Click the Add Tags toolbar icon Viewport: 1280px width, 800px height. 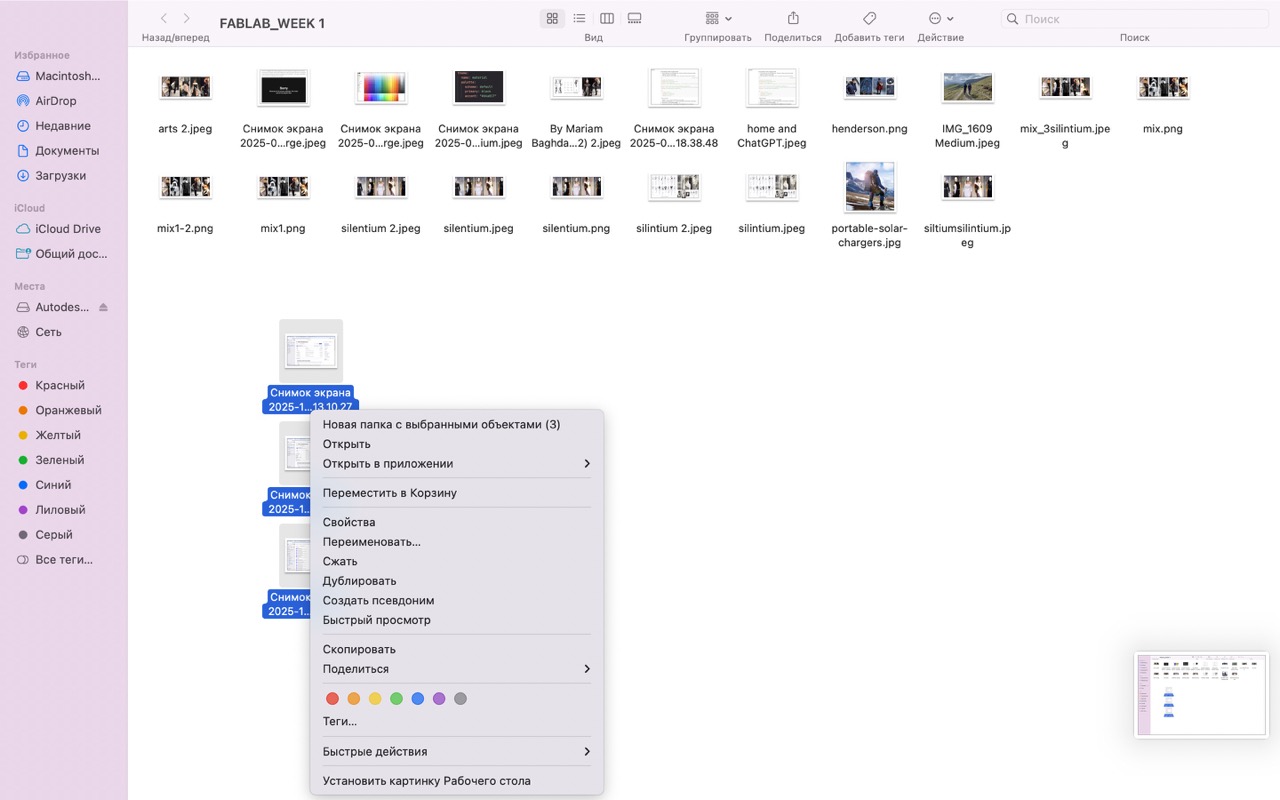(869, 19)
